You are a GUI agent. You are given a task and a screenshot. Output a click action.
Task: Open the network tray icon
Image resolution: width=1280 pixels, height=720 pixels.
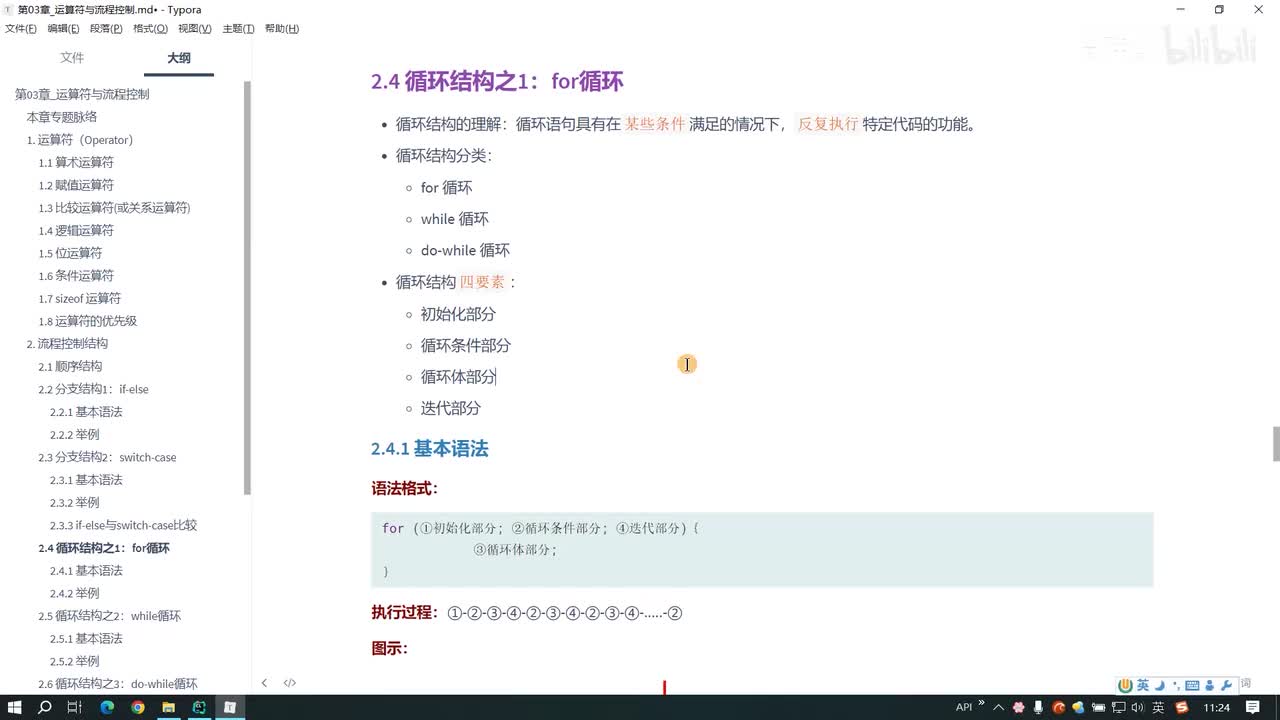pos(1119,707)
